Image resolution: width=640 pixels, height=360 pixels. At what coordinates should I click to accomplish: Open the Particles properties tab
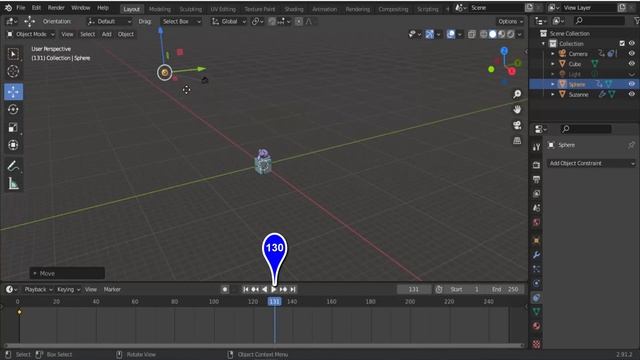point(536,269)
